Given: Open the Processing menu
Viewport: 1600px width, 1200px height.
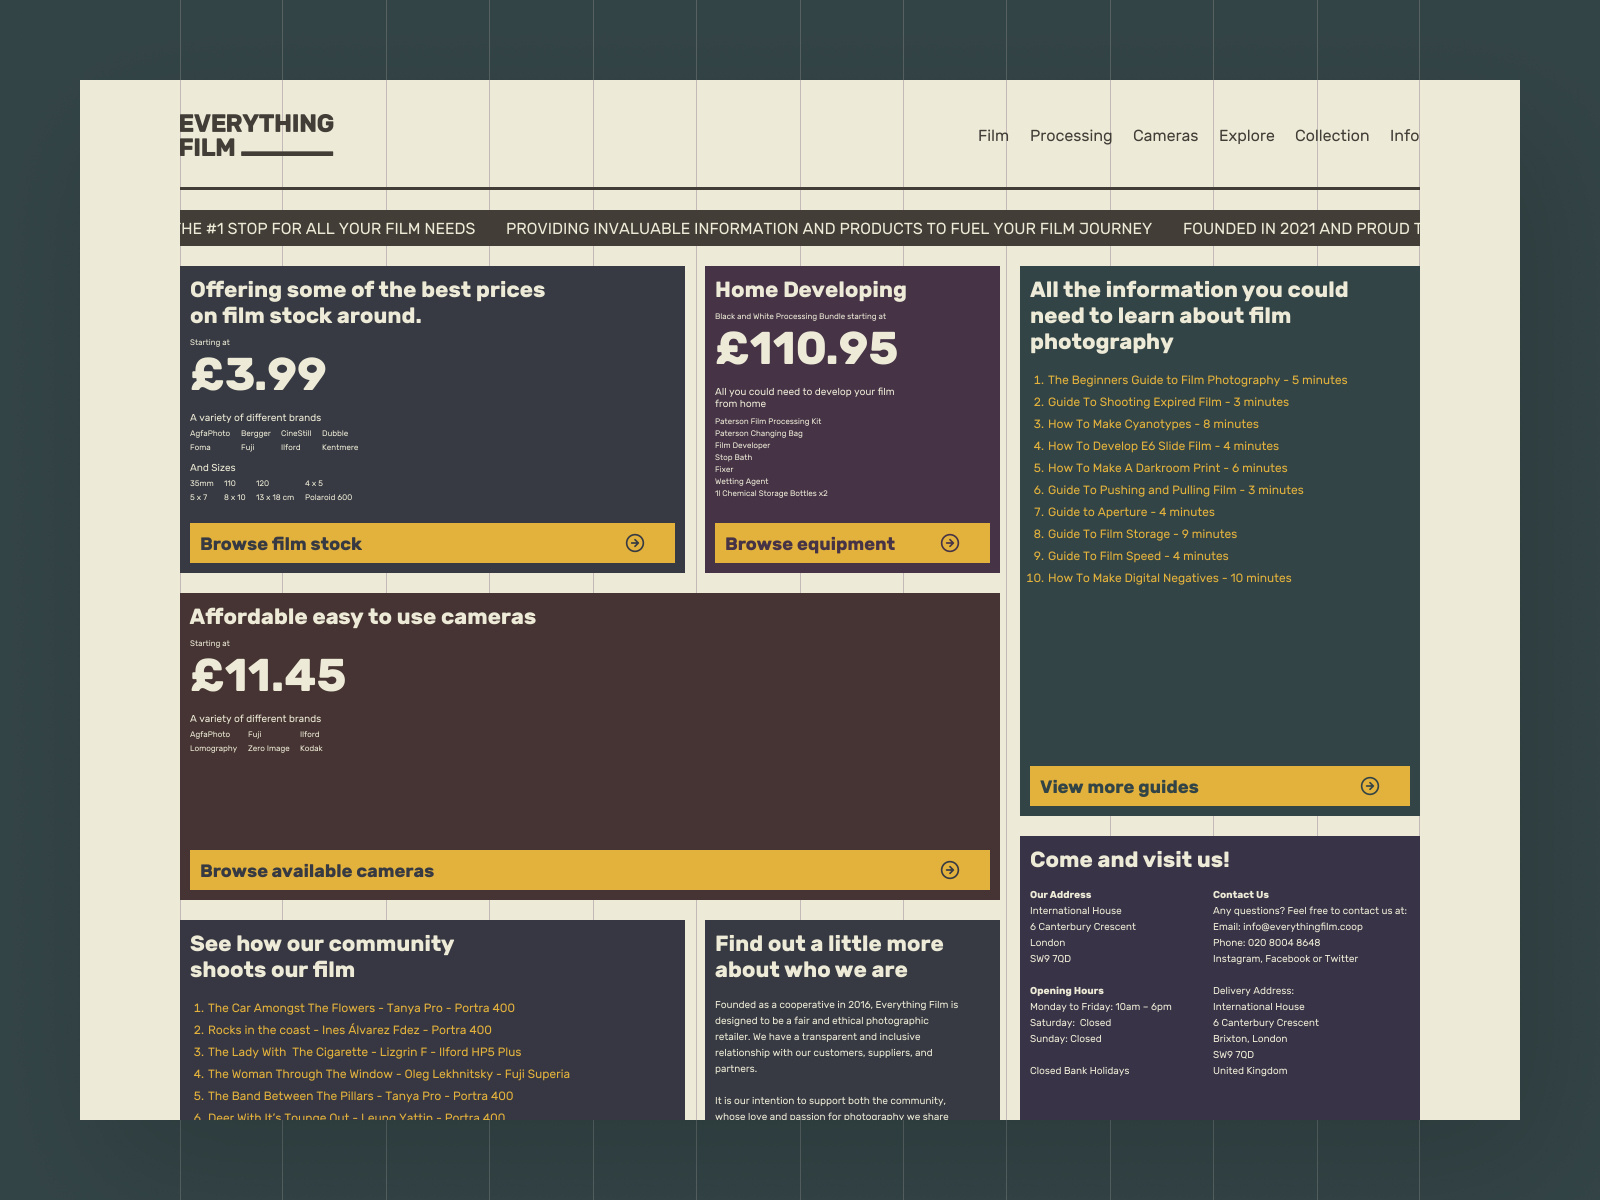Looking at the screenshot, I should click(1070, 135).
